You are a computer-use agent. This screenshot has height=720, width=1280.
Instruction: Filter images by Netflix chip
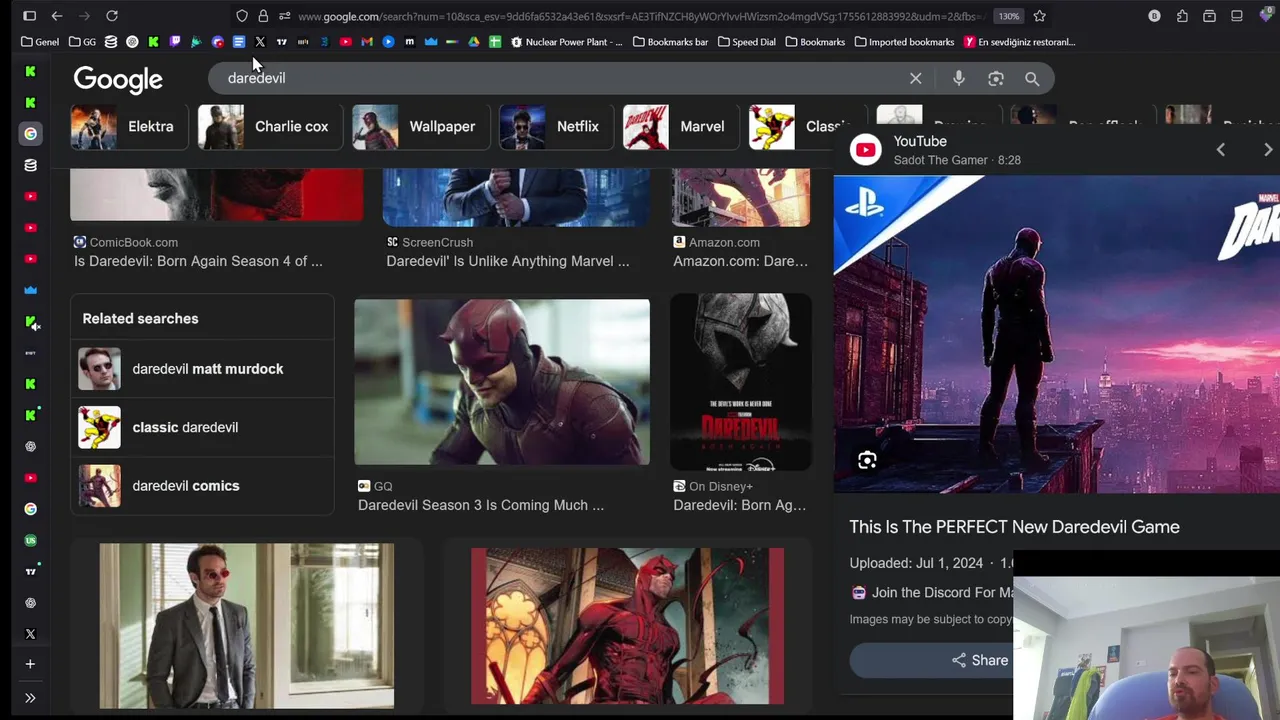coord(554,127)
